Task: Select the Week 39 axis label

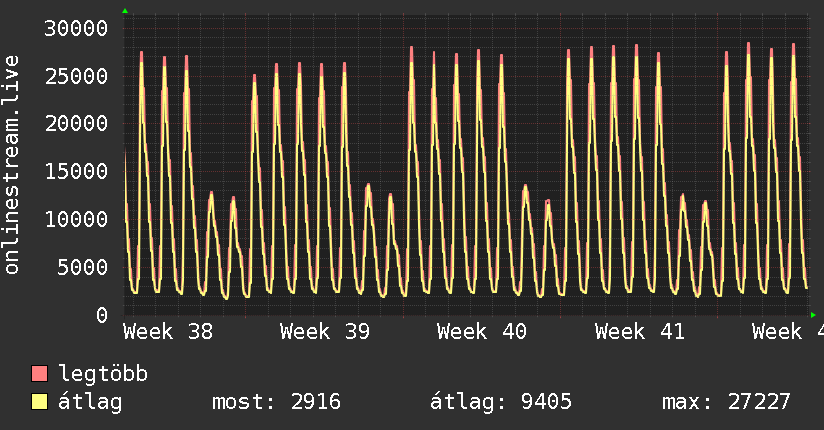Action: [325, 332]
